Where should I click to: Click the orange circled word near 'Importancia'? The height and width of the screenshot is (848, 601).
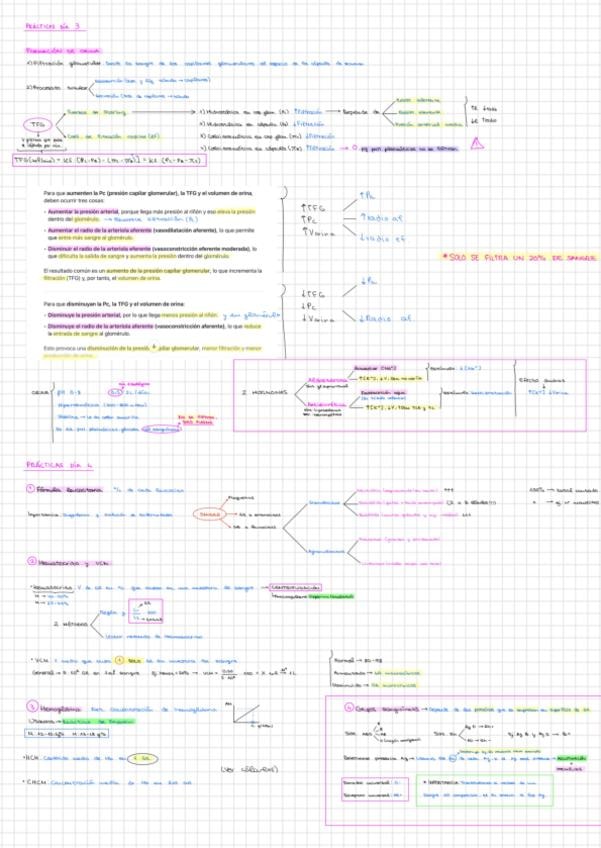[209, 514]
